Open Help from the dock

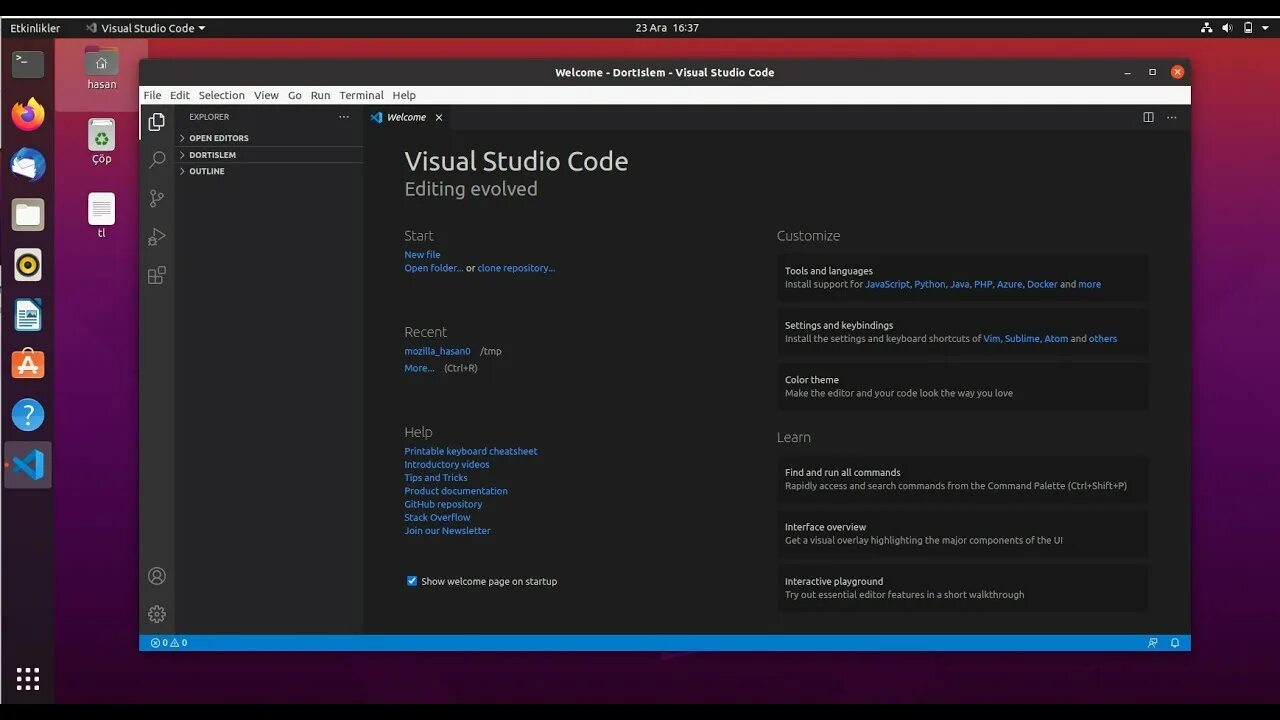[28, 415]
